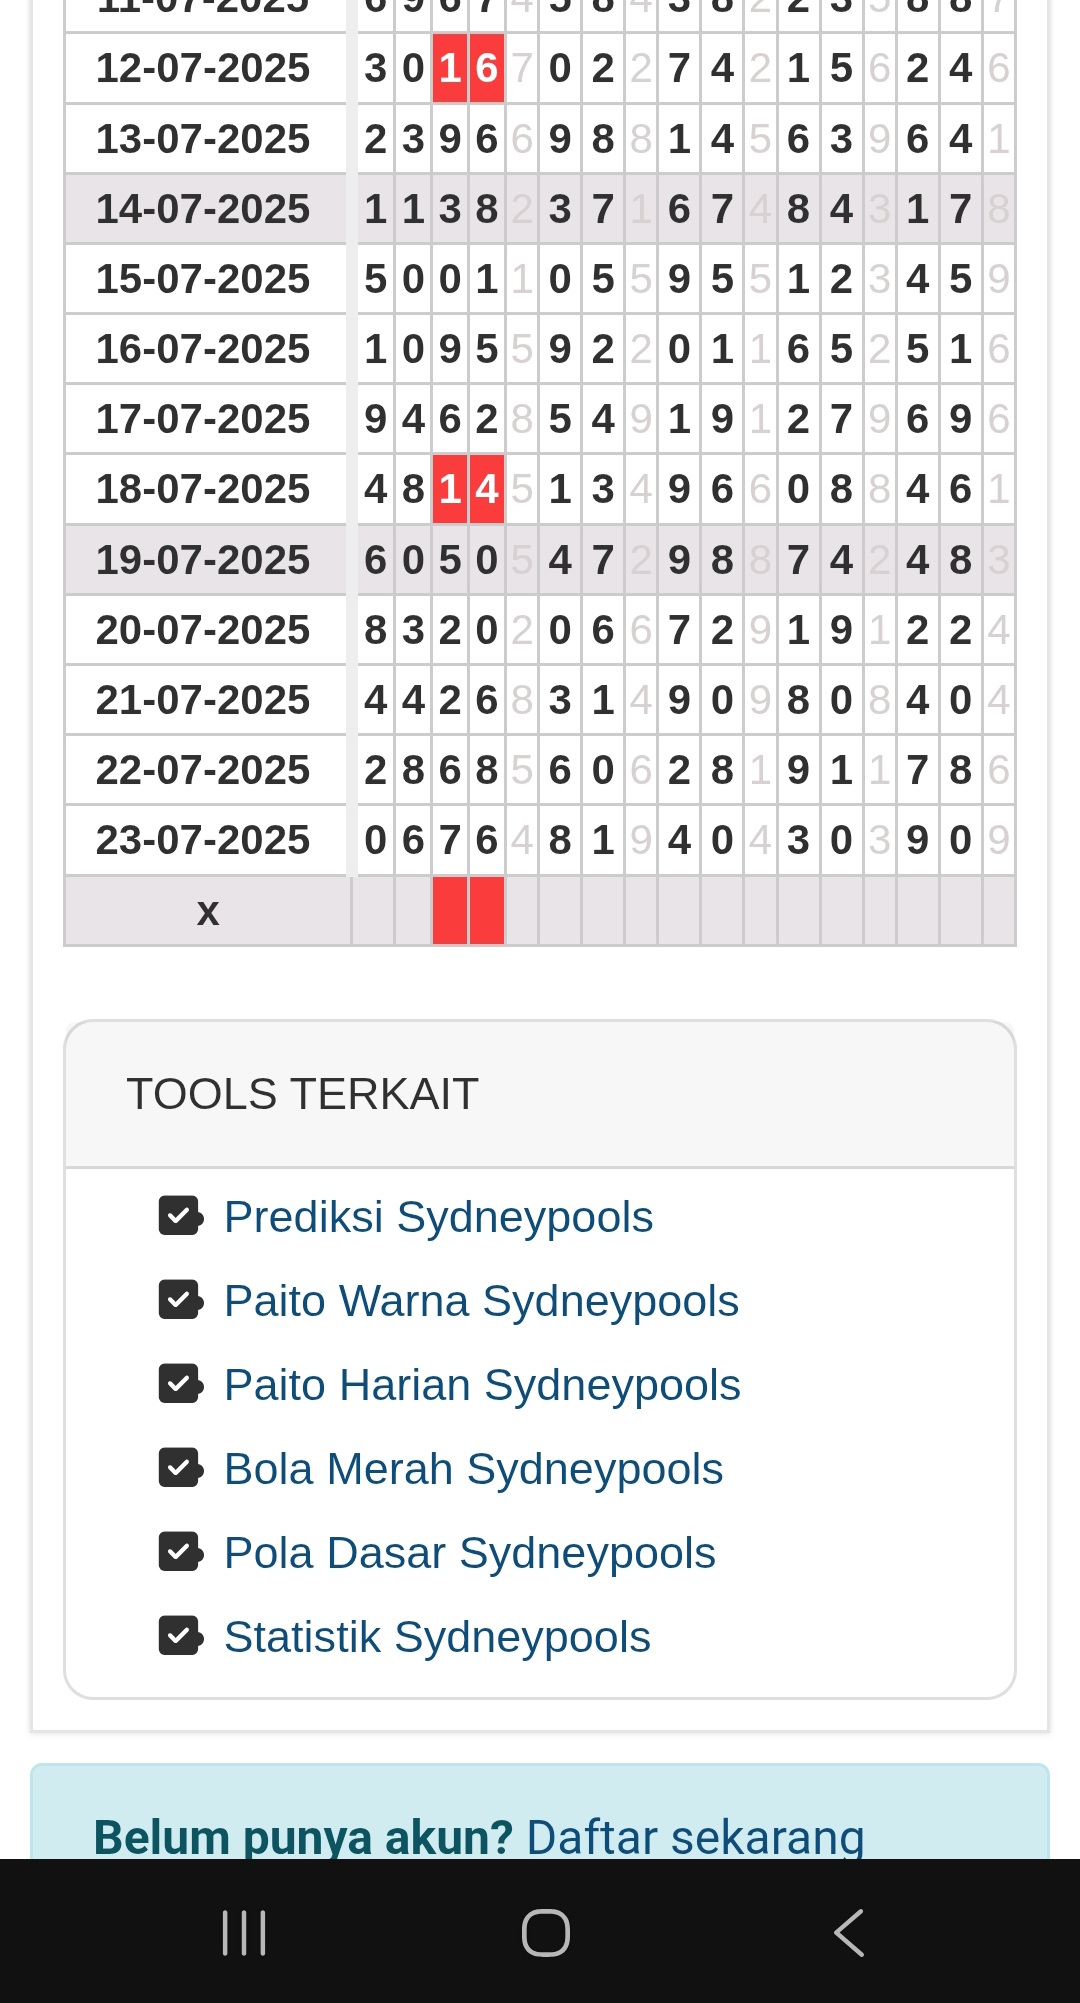This screenshot has height=2003, width=1080.
Task: Click the check icon beside Statistik Sydneypools
Action: click(180, 1636)
